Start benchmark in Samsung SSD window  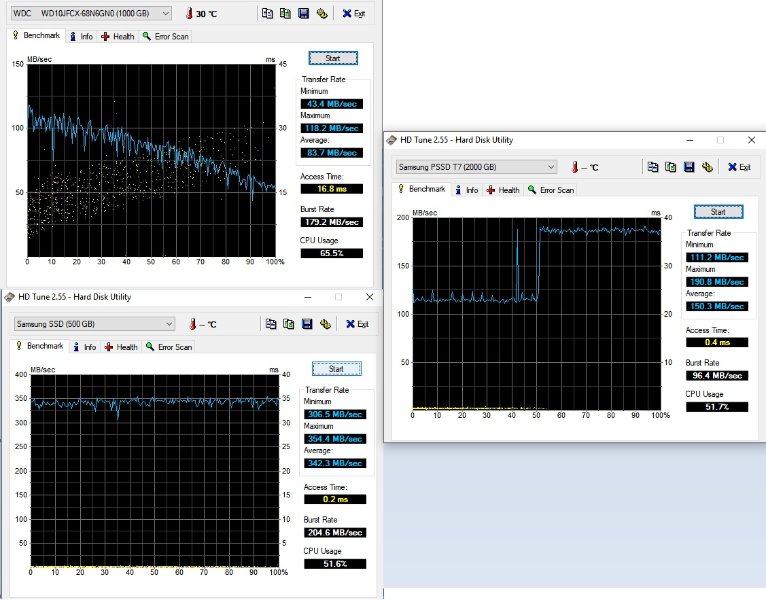click(x=337, y=369)
